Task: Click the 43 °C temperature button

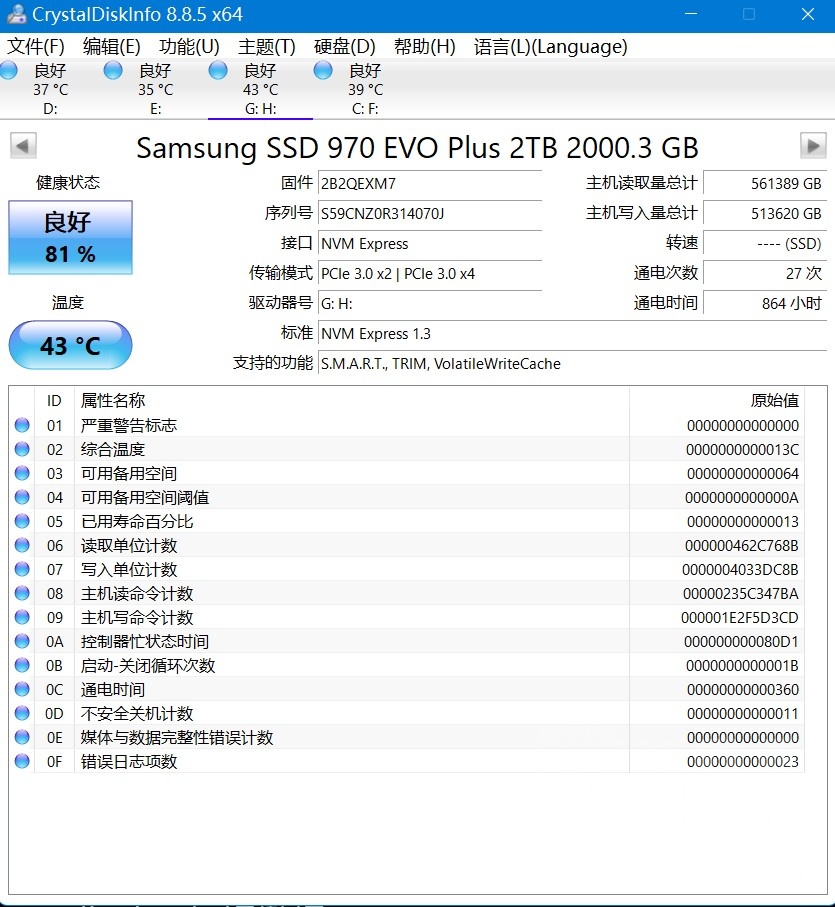Action: (x=69, y=344)
